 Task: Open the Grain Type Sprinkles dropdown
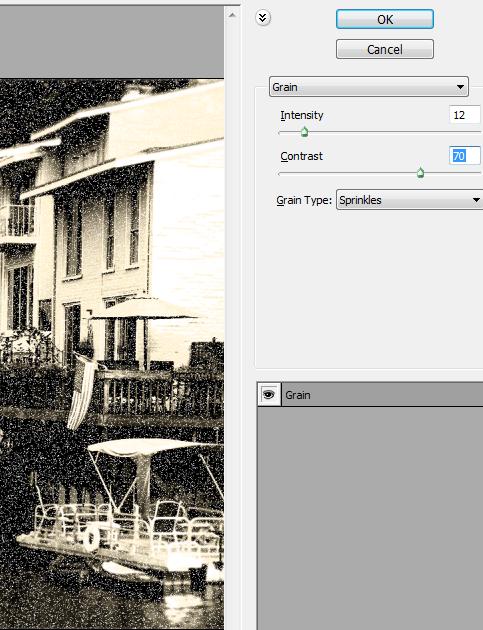pos(409,200)
